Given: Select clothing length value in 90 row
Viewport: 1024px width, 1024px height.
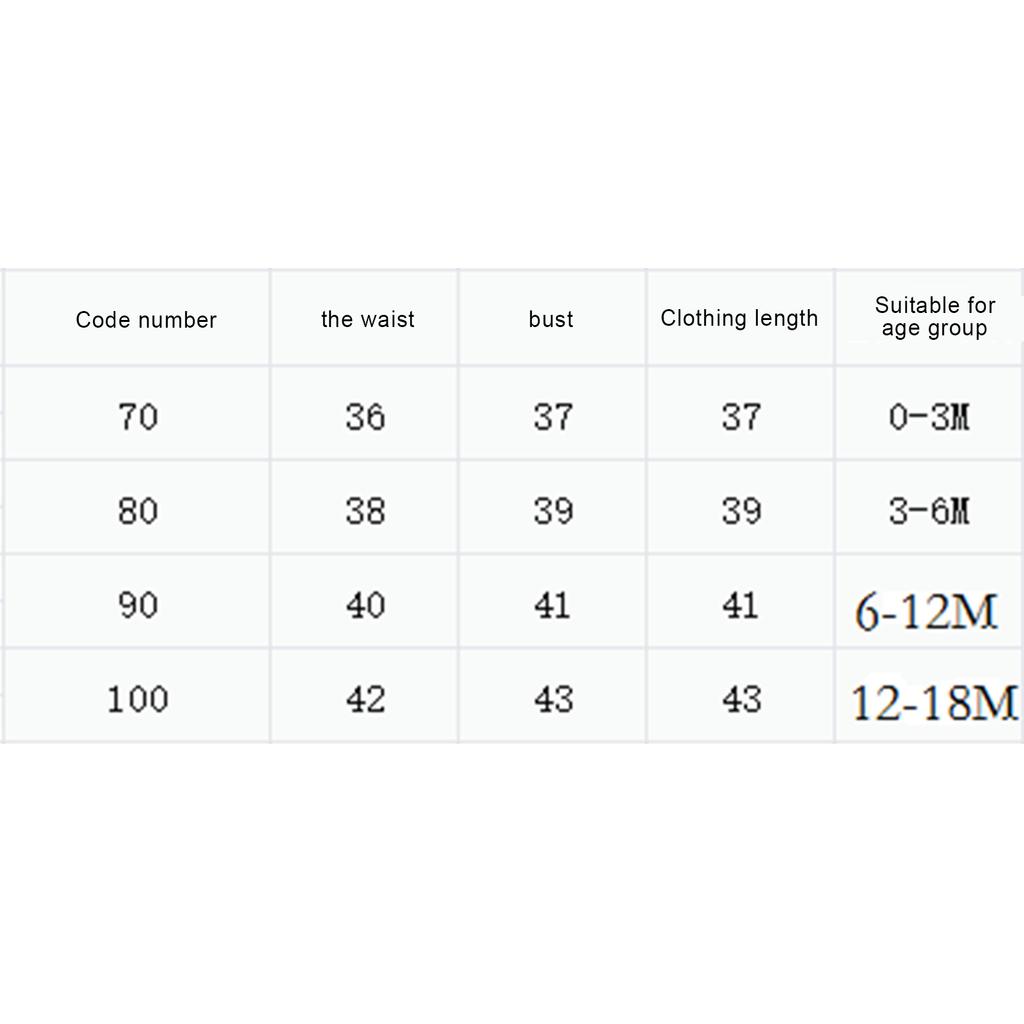Looking at the screenshot, I should click(741, 605).
